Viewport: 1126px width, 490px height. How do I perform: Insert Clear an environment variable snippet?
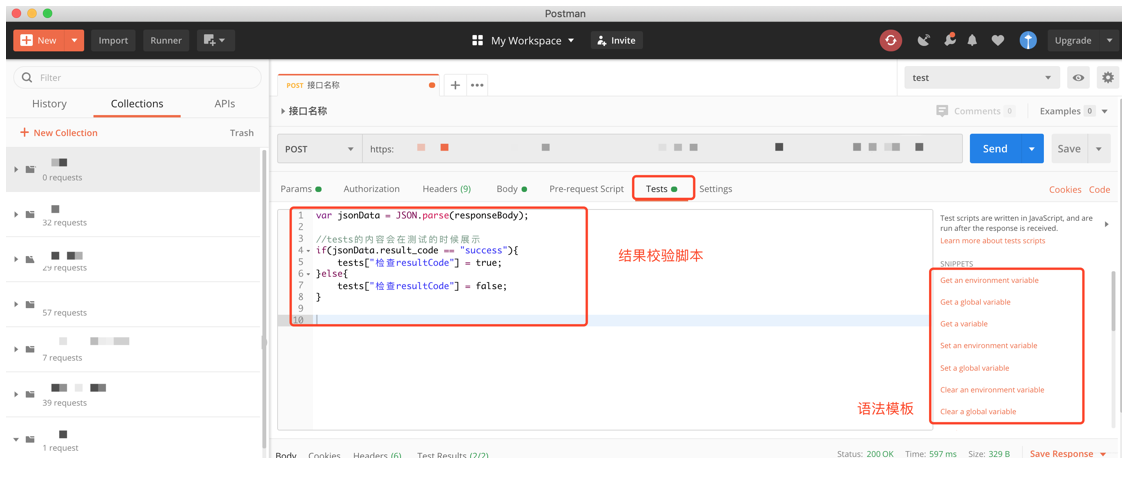point(992,389)
